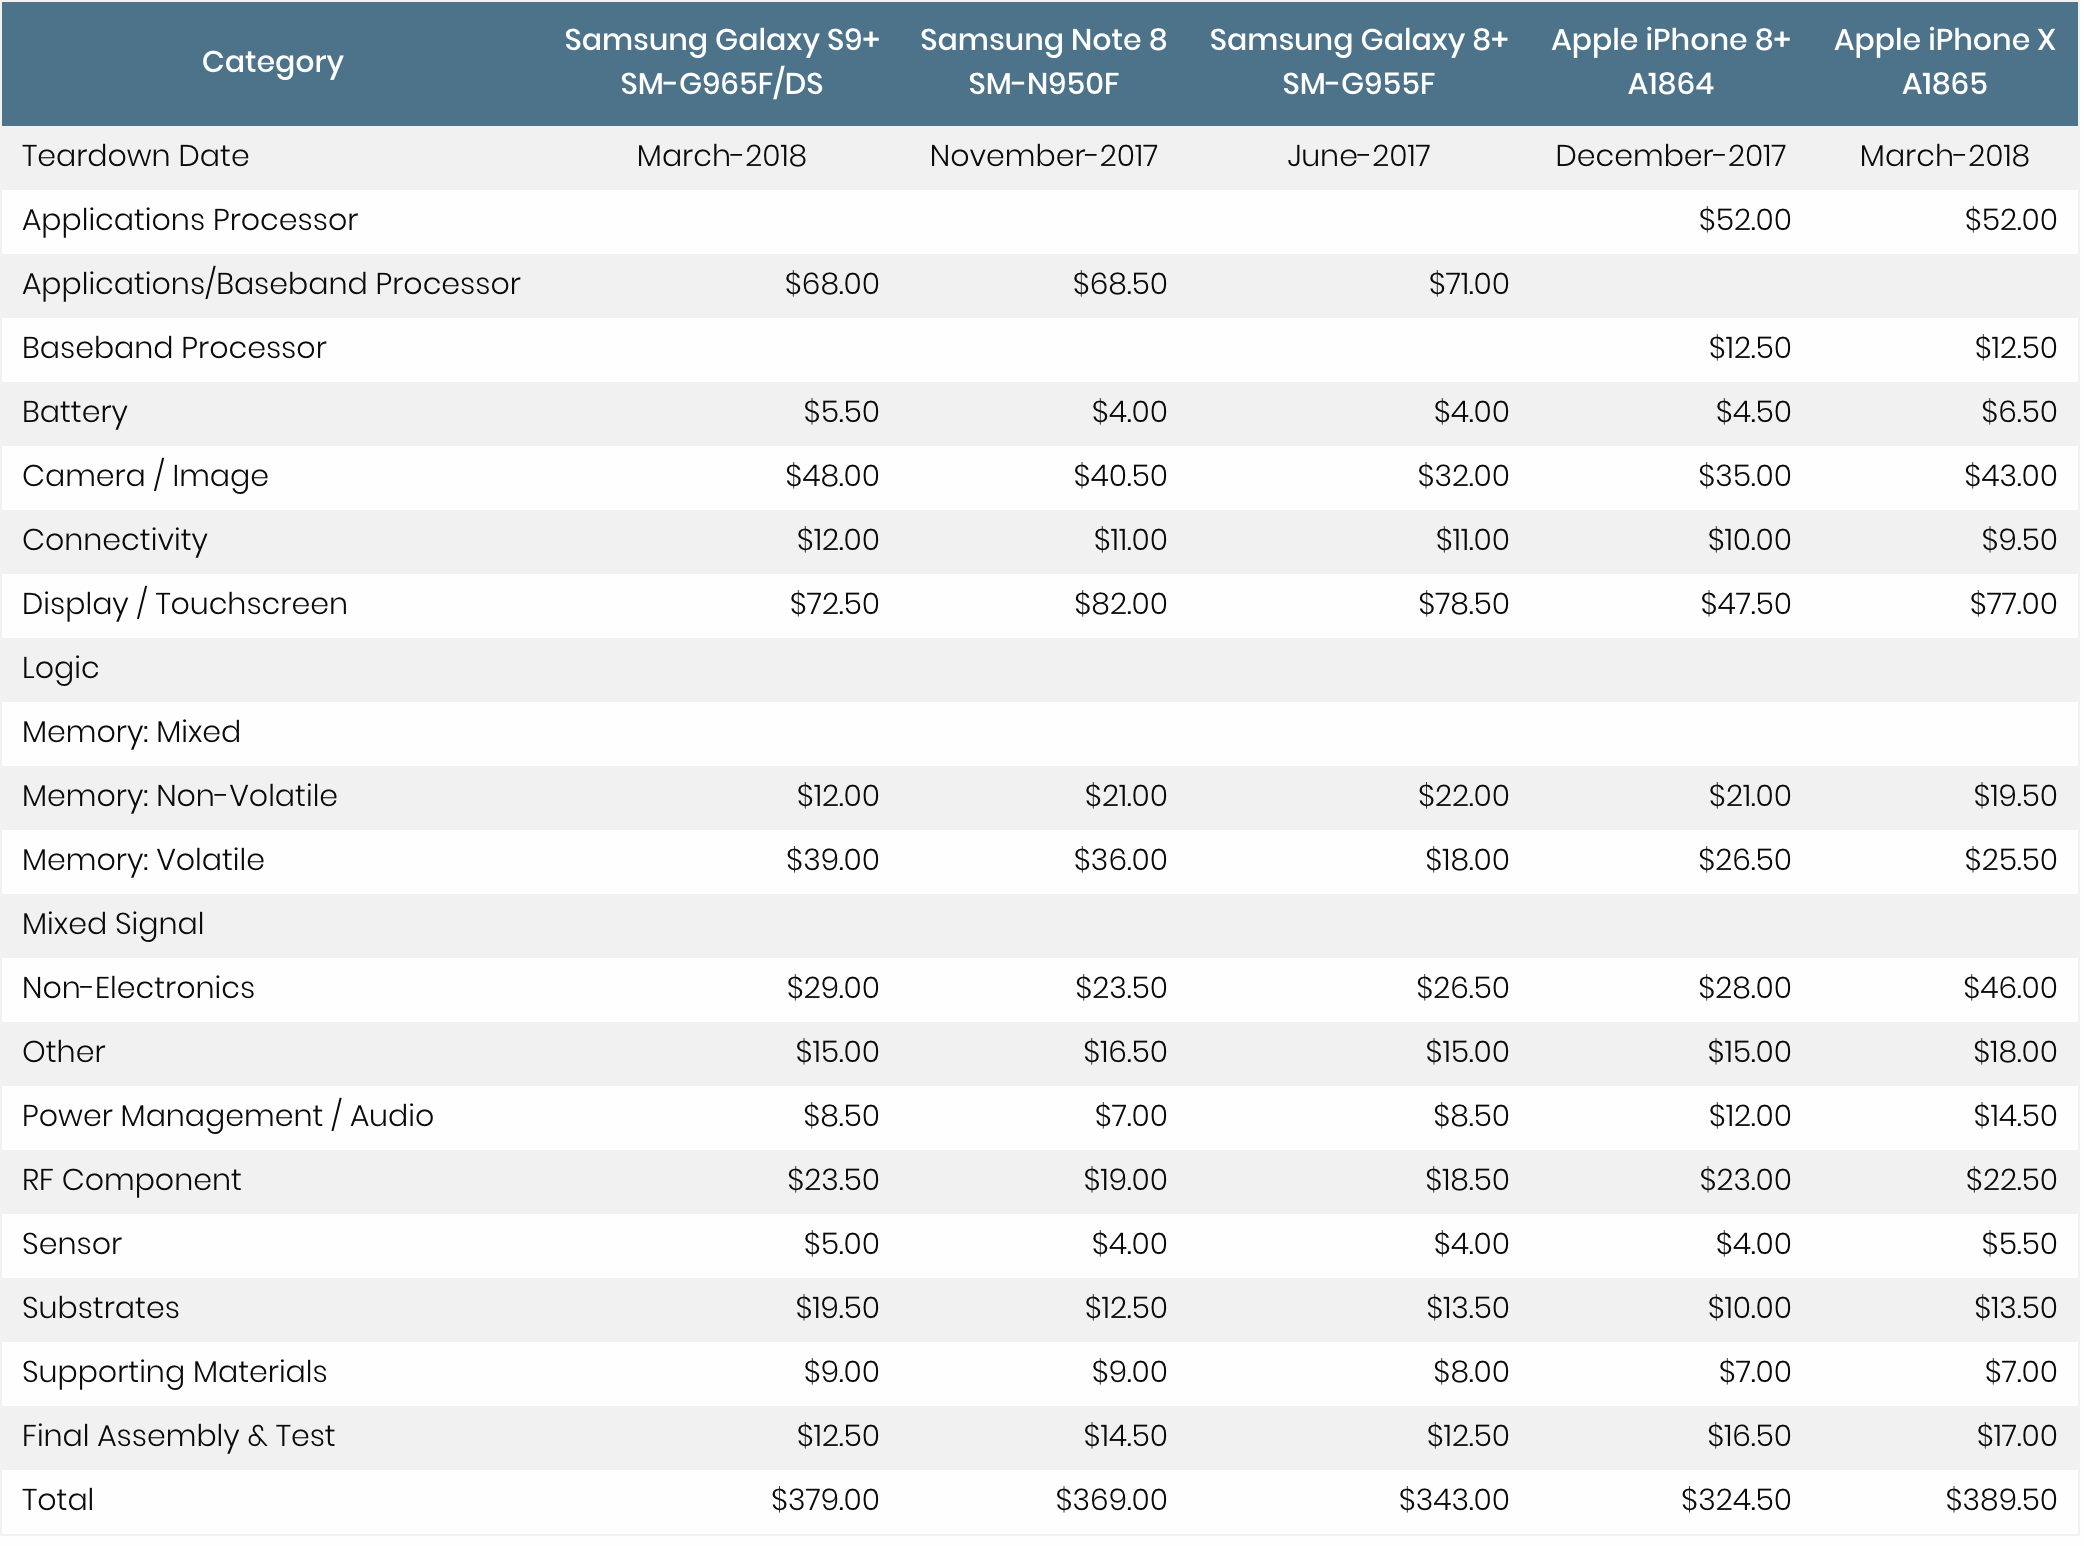Select the Final Assembly & Test label
Screen dimensions: 2084x1546
pyautogui.click(x=178, y=1436)
